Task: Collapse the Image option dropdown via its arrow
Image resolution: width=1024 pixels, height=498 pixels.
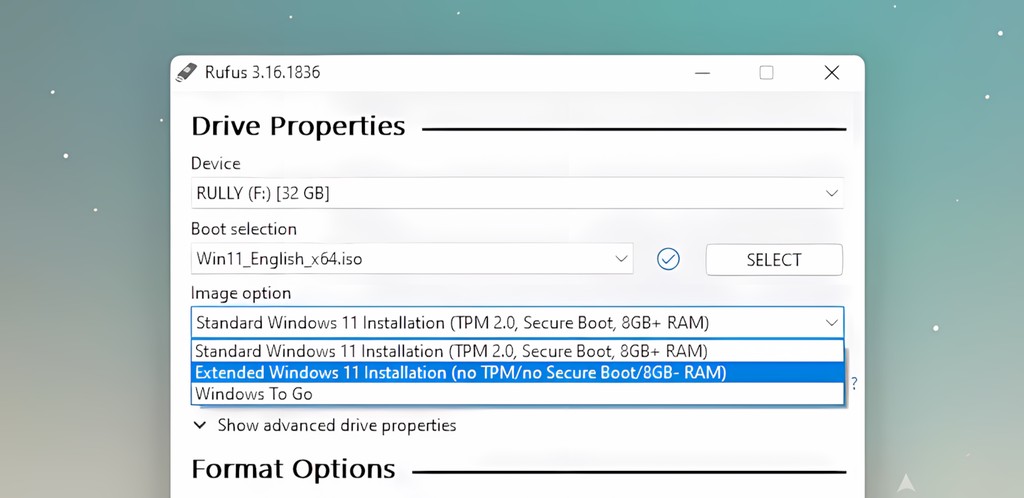Action: click(x=831, y=322)
